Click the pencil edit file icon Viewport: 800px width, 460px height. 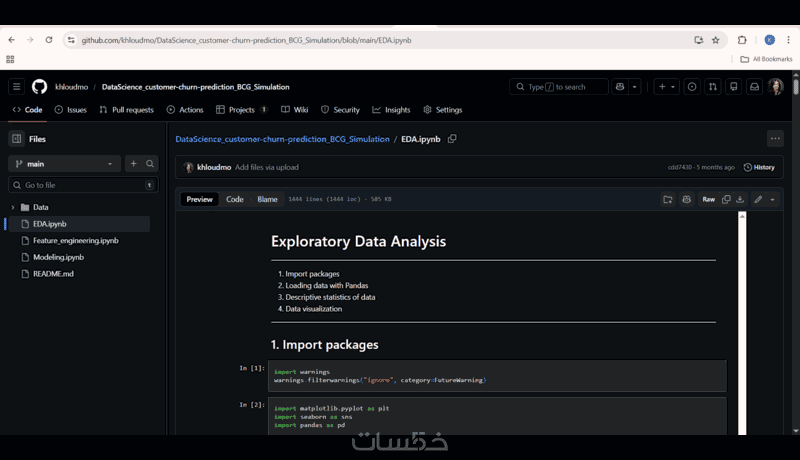758,199
